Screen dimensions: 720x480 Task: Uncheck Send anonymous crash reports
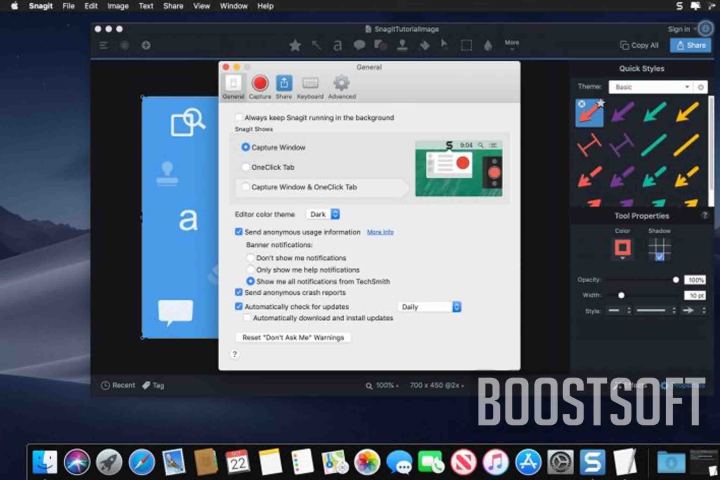(238, 292)
